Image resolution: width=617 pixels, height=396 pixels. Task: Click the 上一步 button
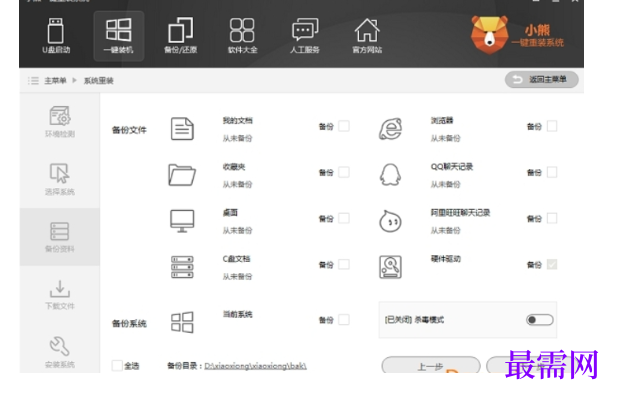click(x=431, y=365)
